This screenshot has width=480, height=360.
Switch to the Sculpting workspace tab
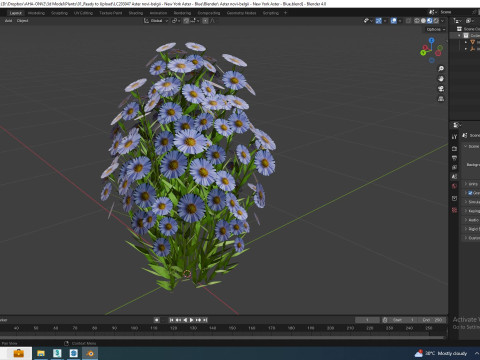click(x=59, y=13)
